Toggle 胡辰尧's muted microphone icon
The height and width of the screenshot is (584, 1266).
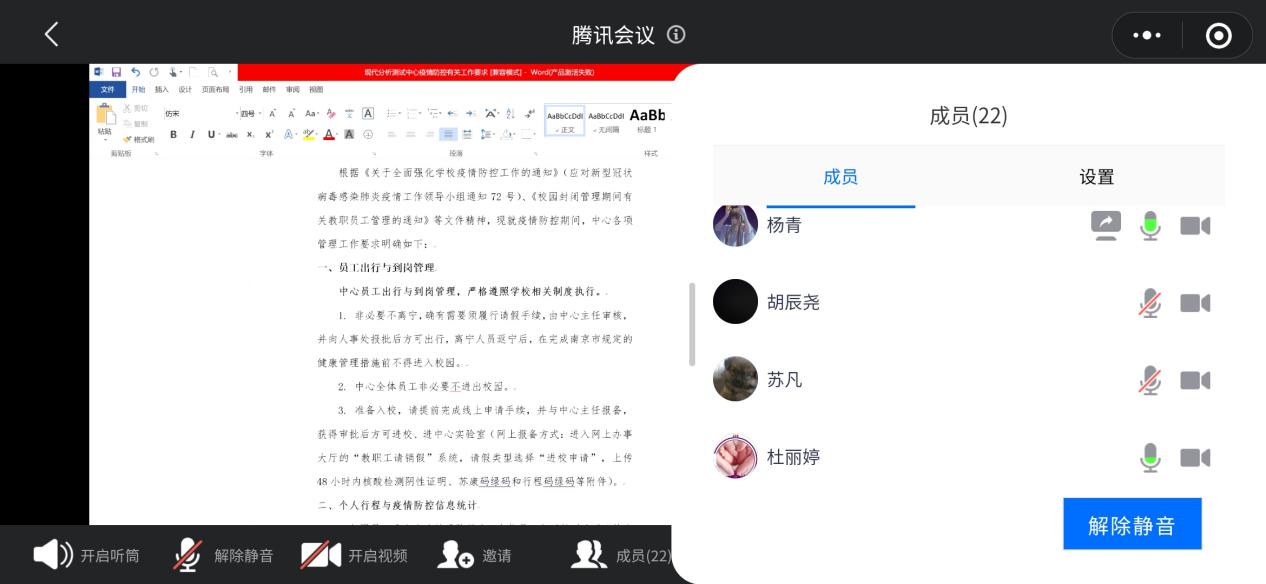click(x=1150, y=302)
